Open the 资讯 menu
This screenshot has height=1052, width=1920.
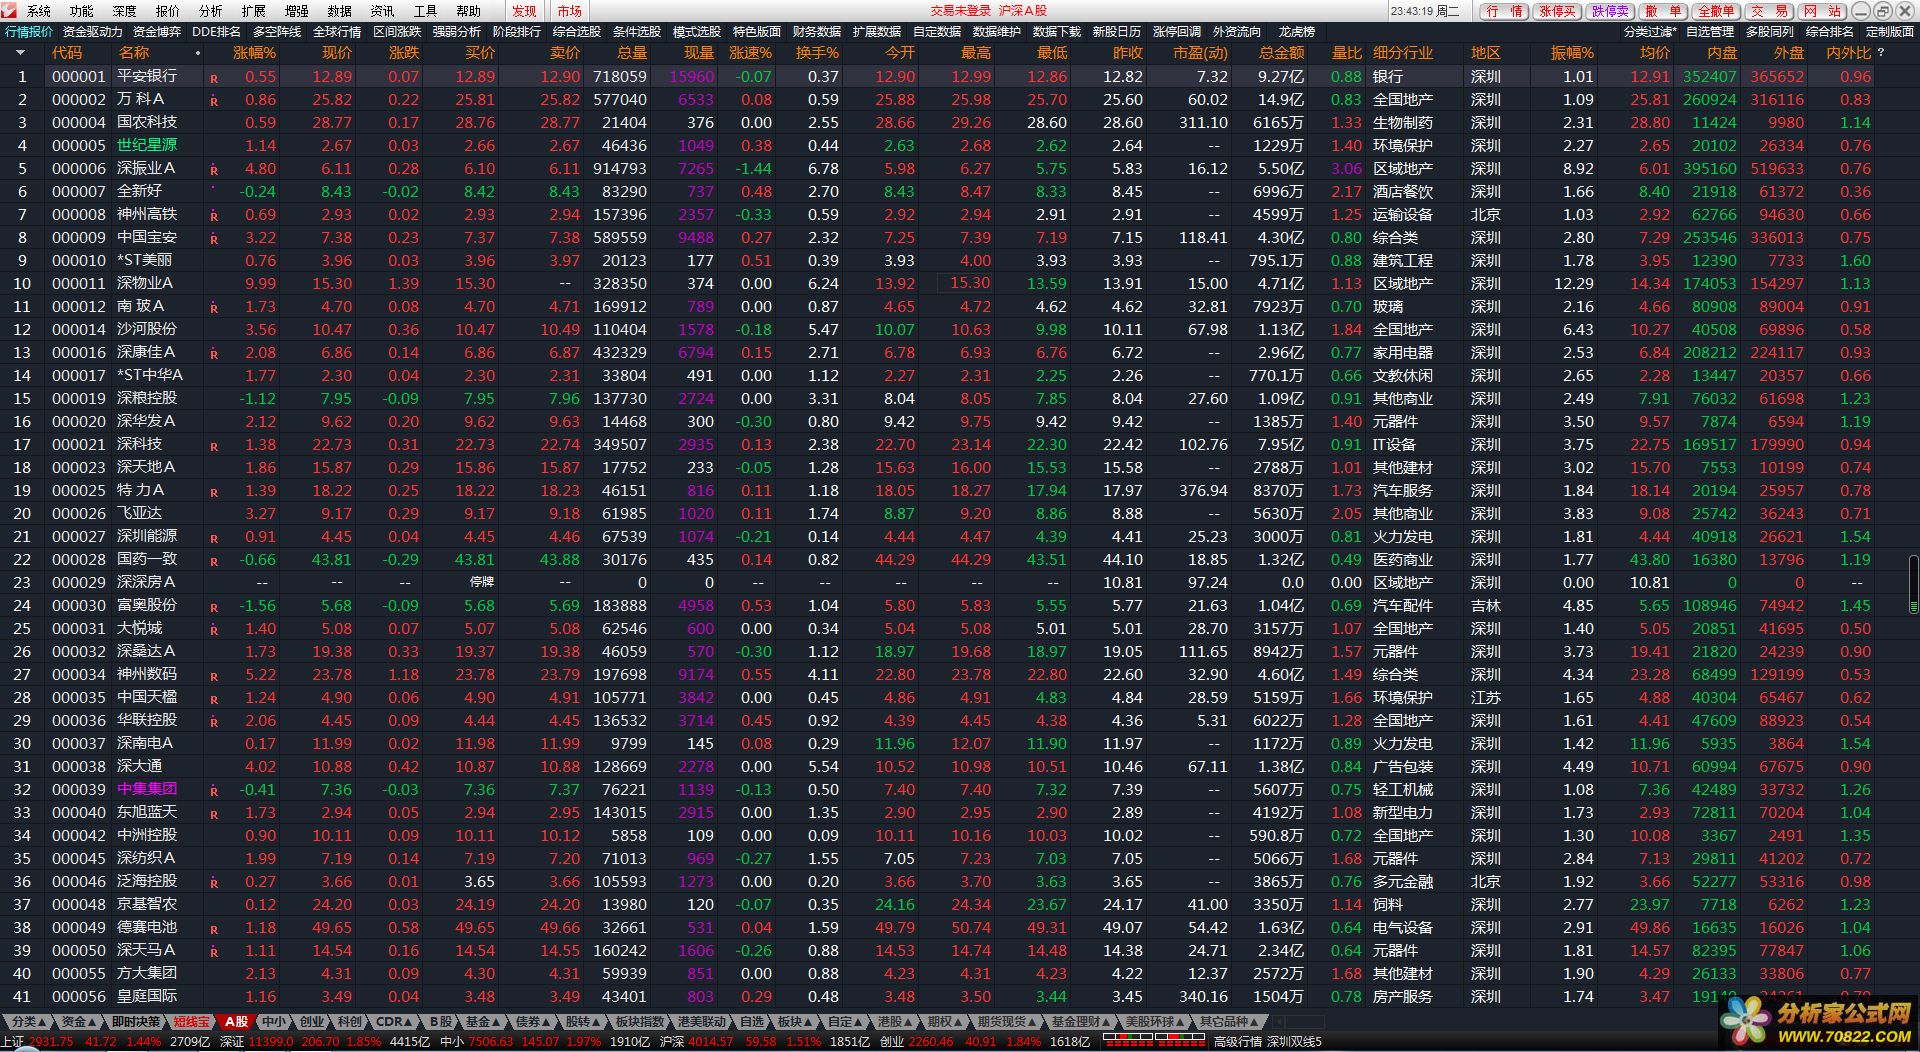383,11
